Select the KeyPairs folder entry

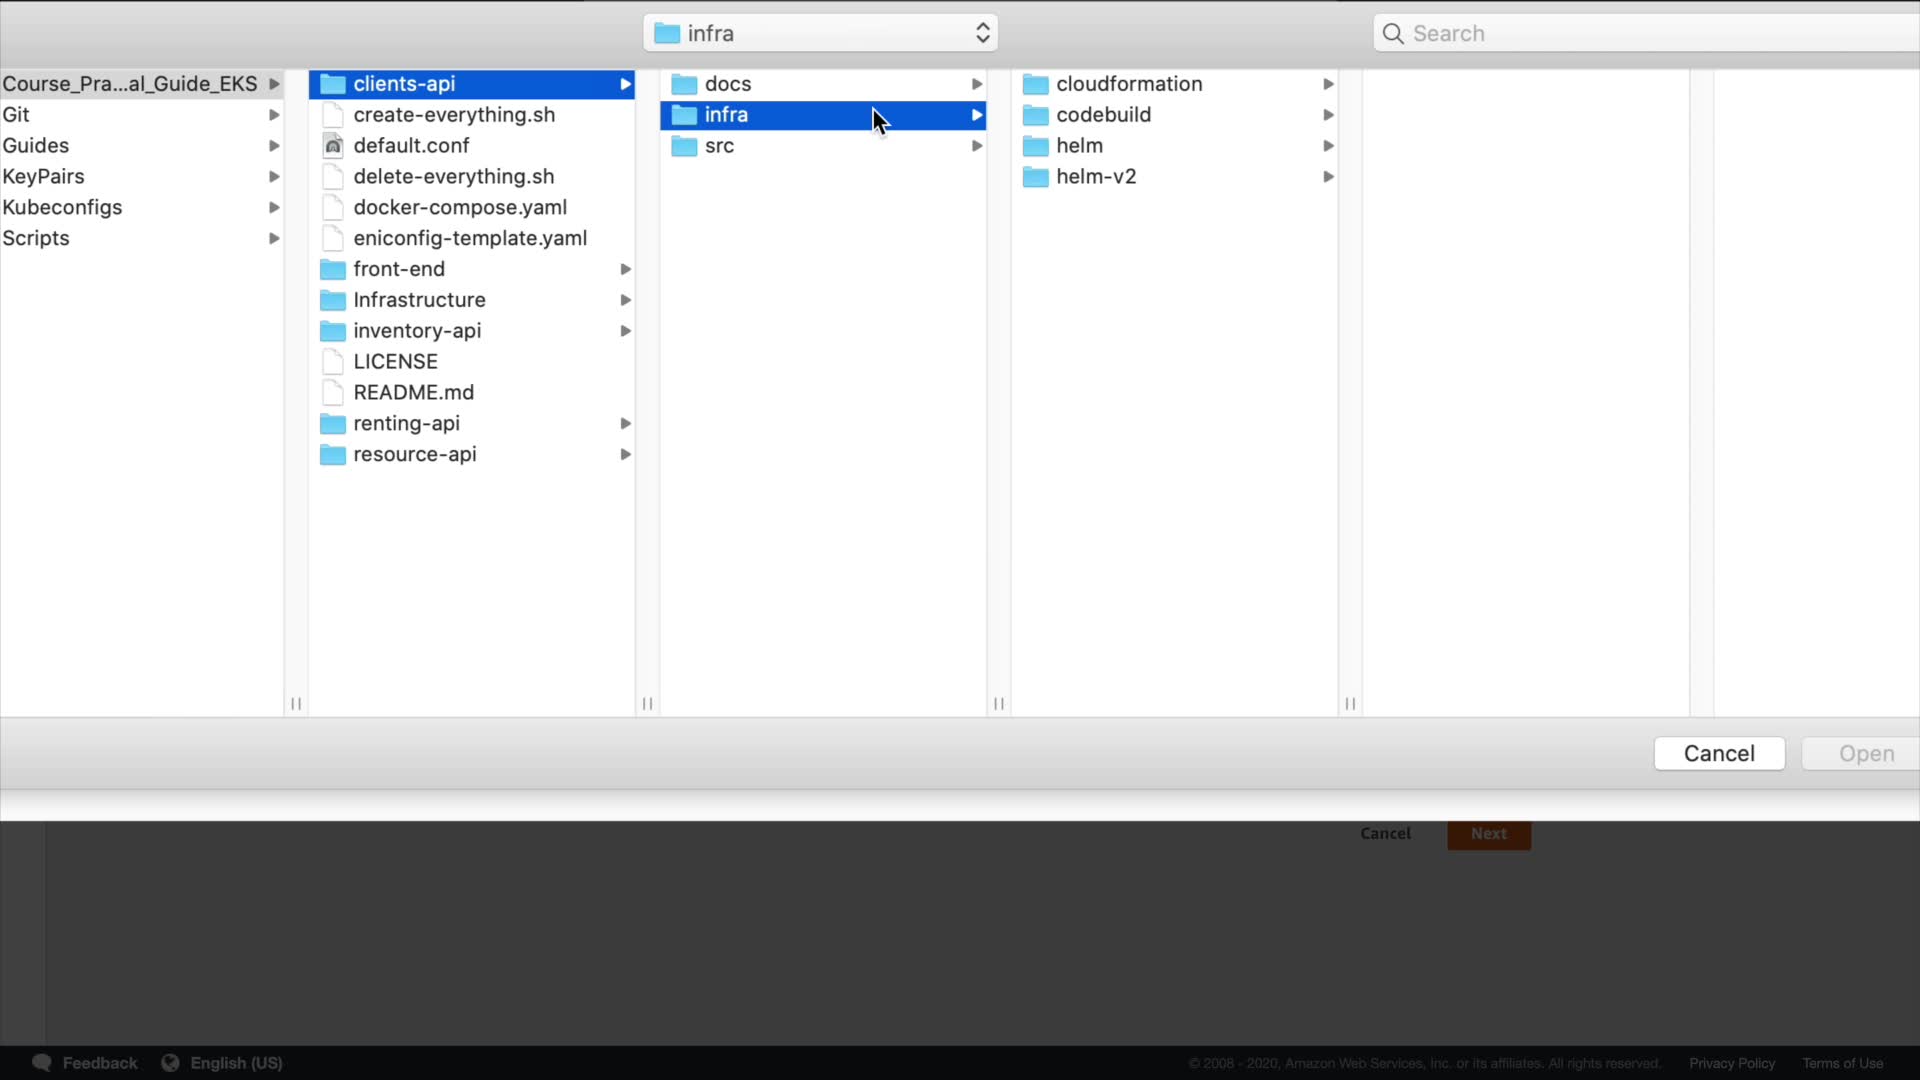(x=44, y=177)
